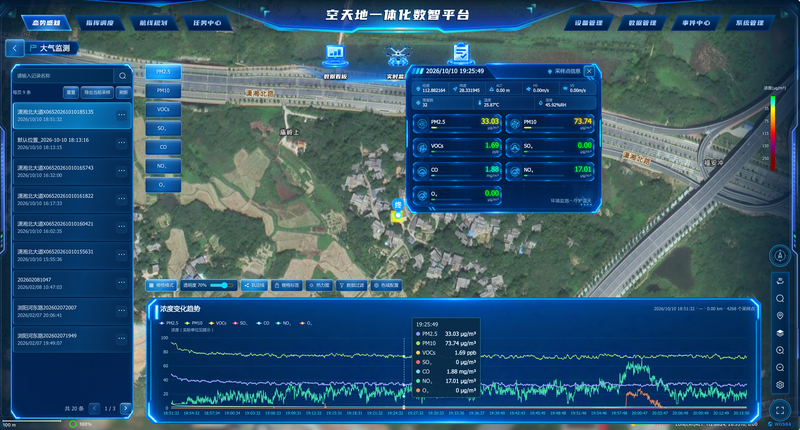The width and height of the screenshot is (800, 430).
Task: Click the NO₂ 17.01 reading card
Action: tap(551, 172)
